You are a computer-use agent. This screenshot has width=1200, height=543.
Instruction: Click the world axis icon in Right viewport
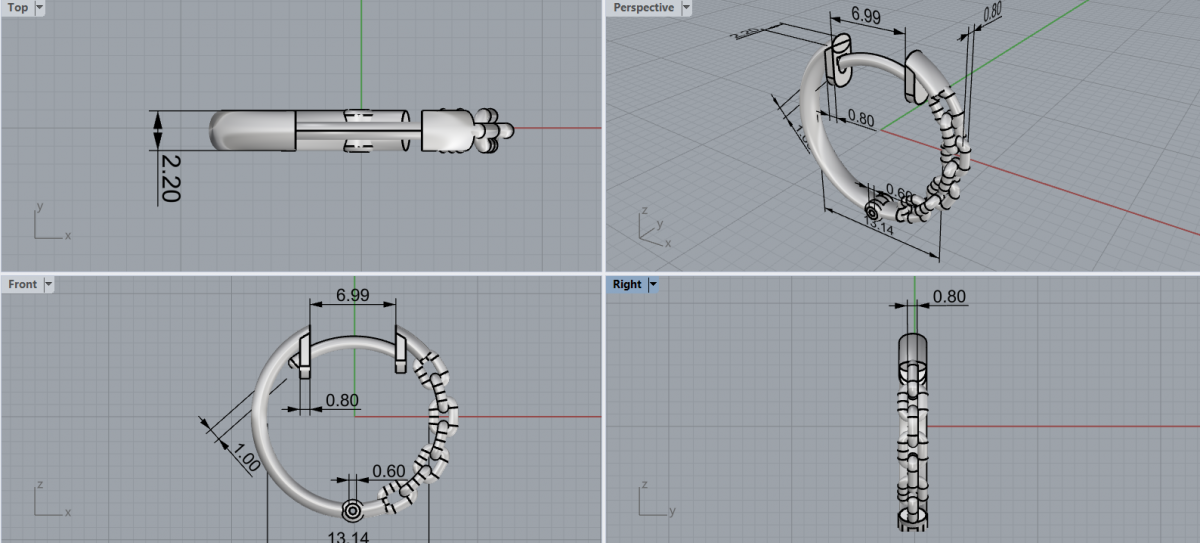click(x=652, y=501)
